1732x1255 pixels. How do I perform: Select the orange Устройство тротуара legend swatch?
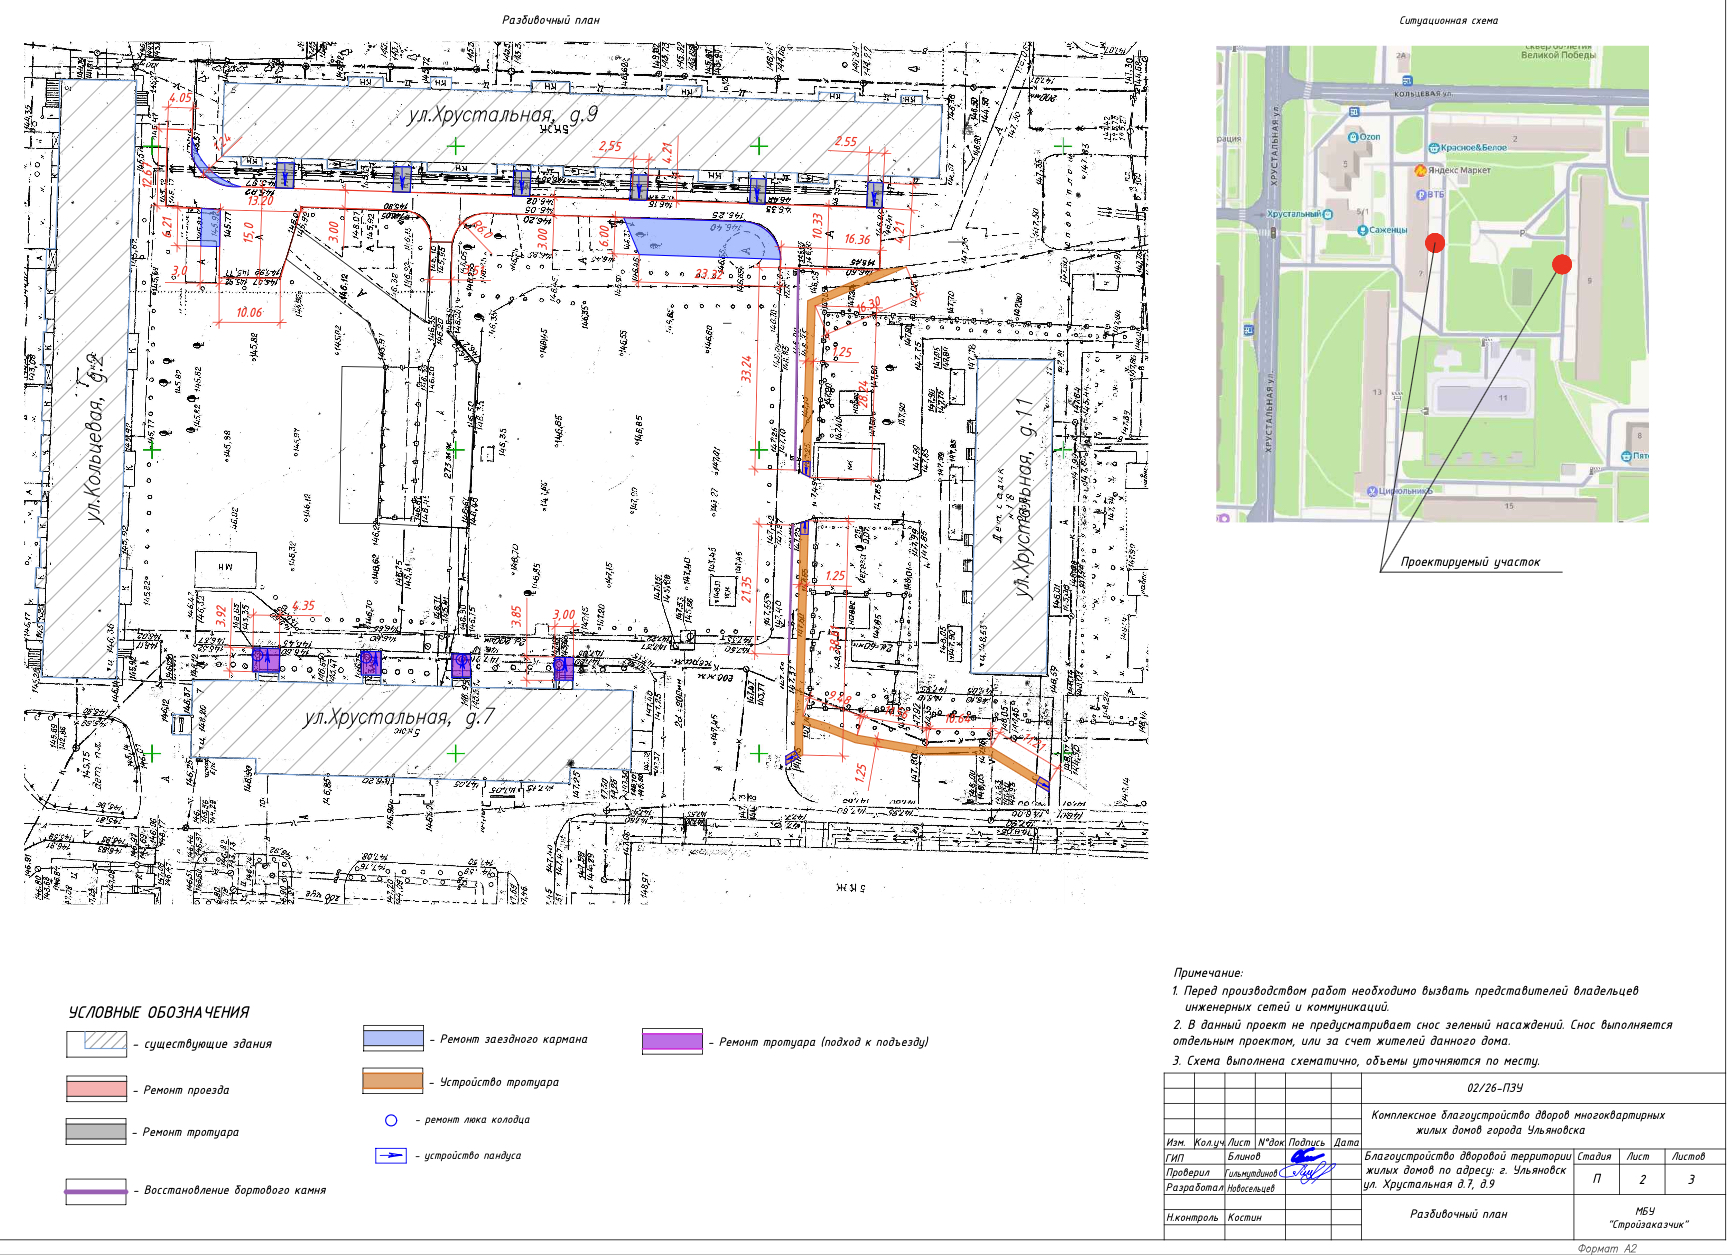point(393,1081)
